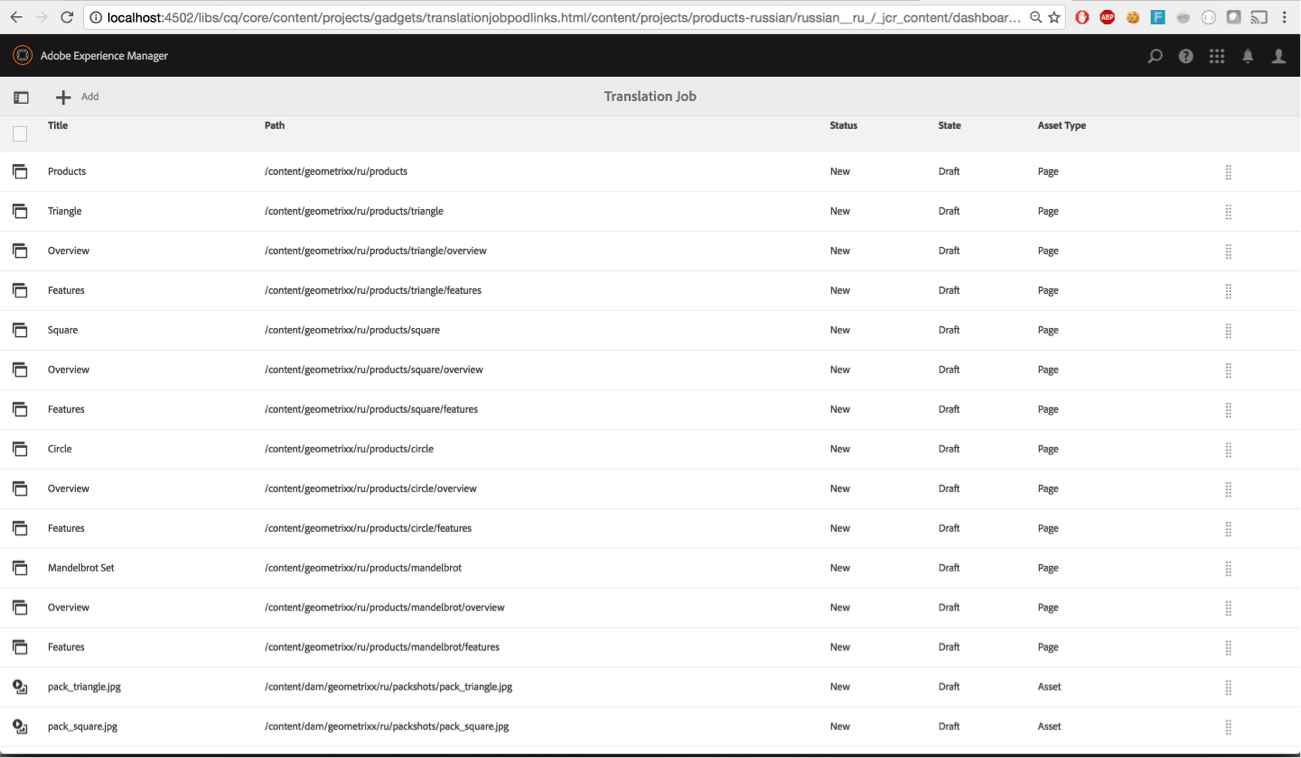Viewport: 1301px width, 758px height.
Task: Click the Asset Type column header
Action: [x=1061, y=126]
